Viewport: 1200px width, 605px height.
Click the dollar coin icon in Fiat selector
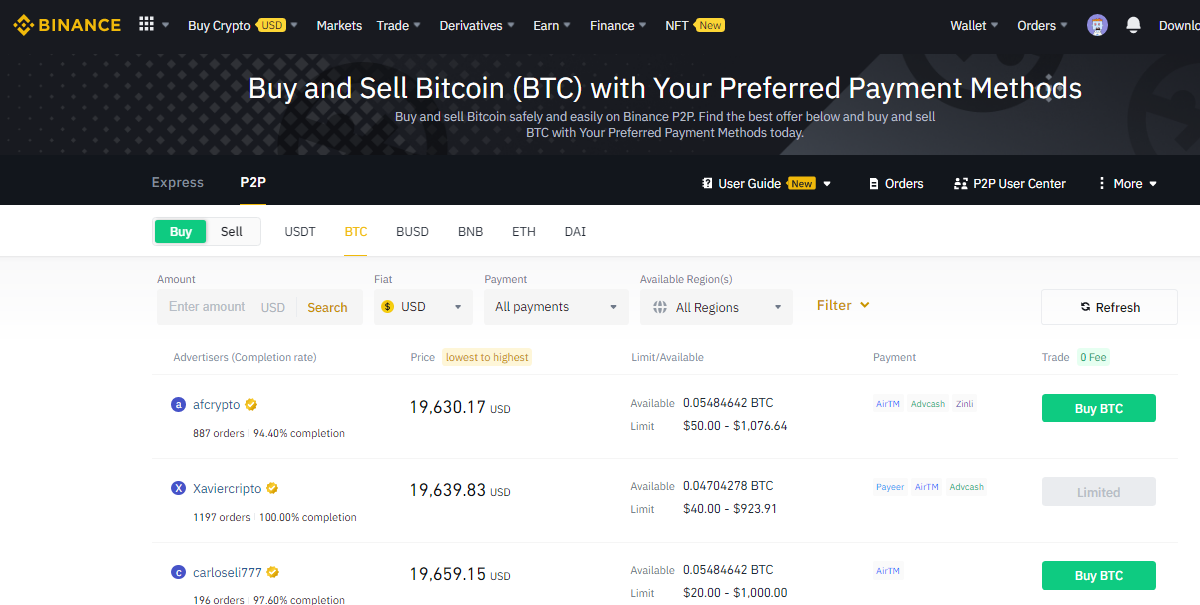point(388,307)
